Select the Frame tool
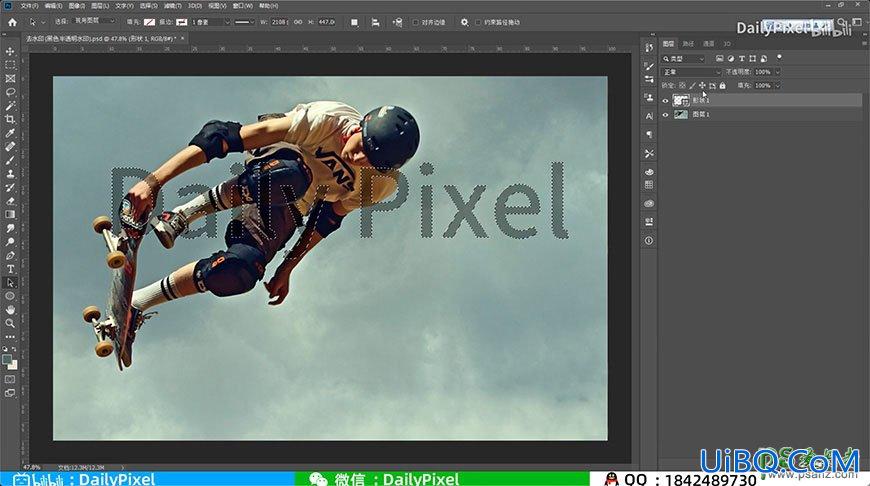Screen dimensions: 870x486 click(x=10, y=79)
